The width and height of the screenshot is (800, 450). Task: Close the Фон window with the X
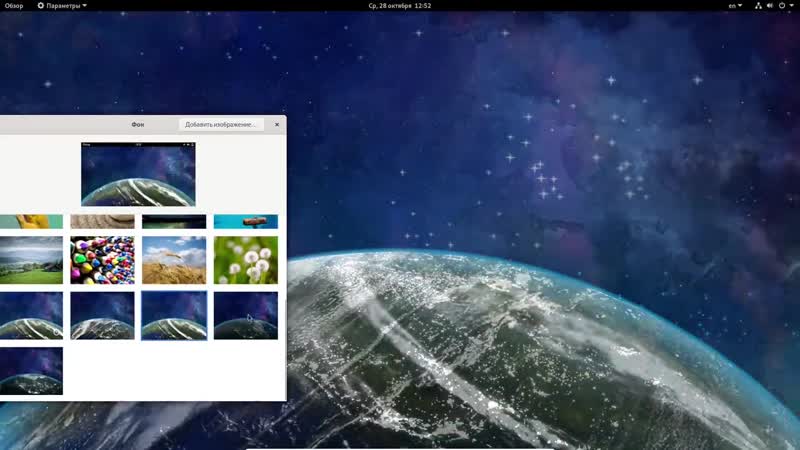click(277, 124)
